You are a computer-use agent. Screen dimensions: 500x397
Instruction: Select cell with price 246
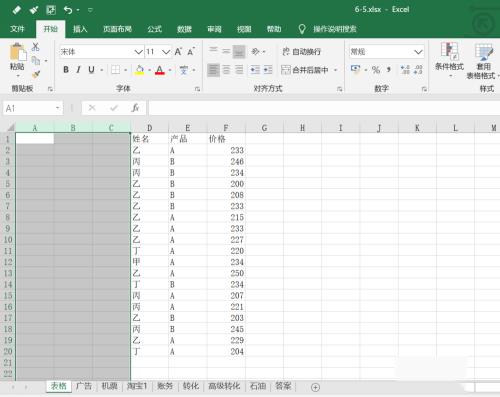226,162
